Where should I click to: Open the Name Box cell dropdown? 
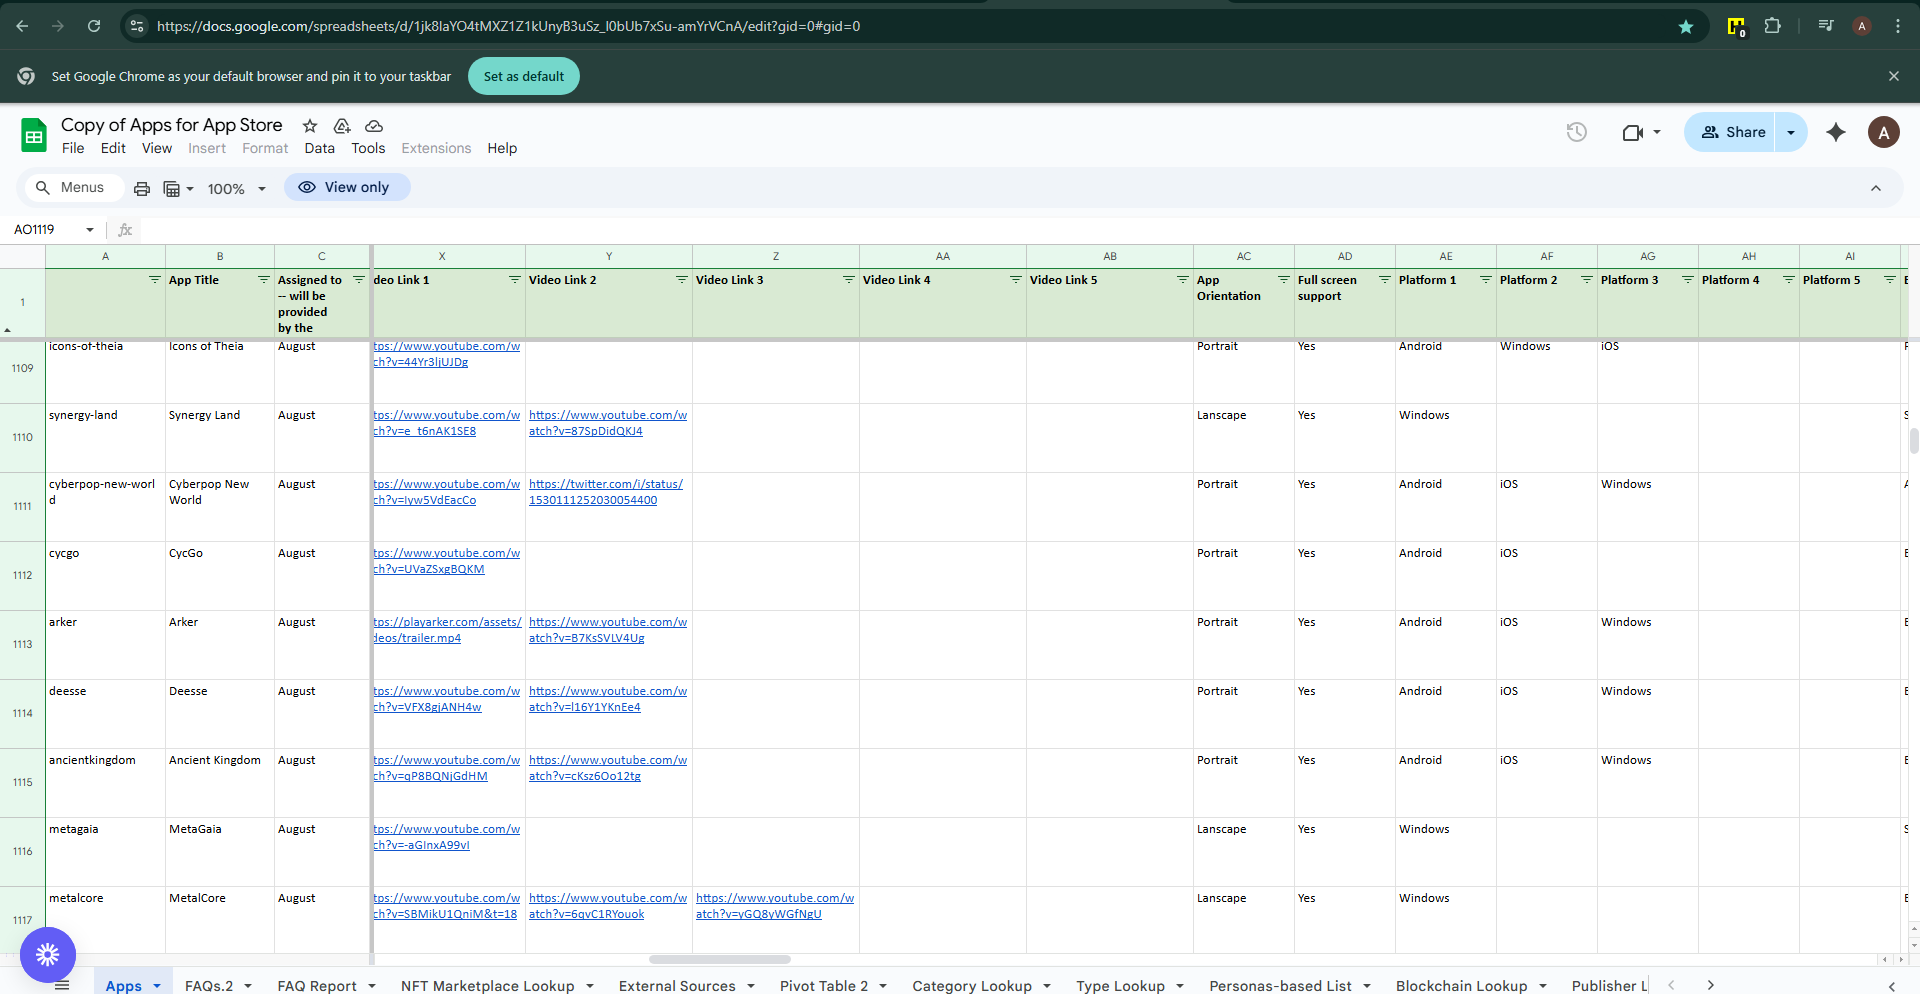click(90, 230)
